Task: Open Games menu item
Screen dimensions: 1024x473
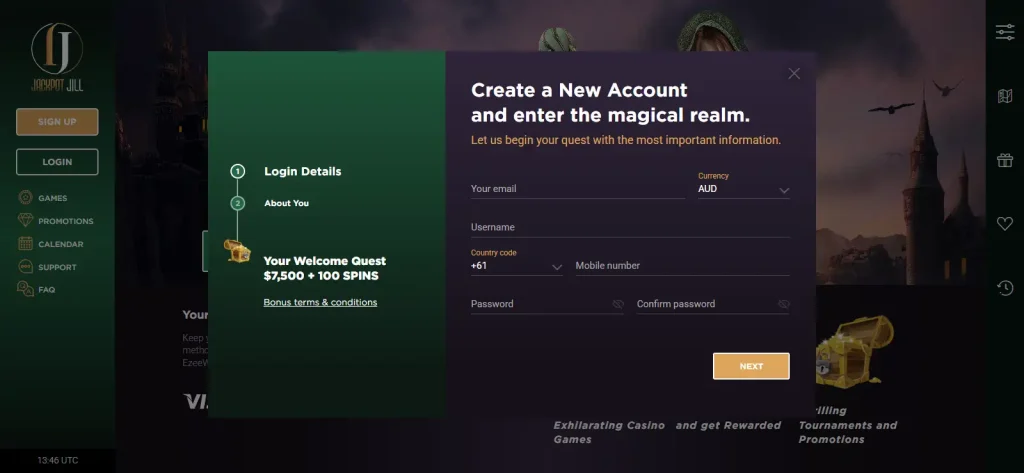Action: pos(52,198)
